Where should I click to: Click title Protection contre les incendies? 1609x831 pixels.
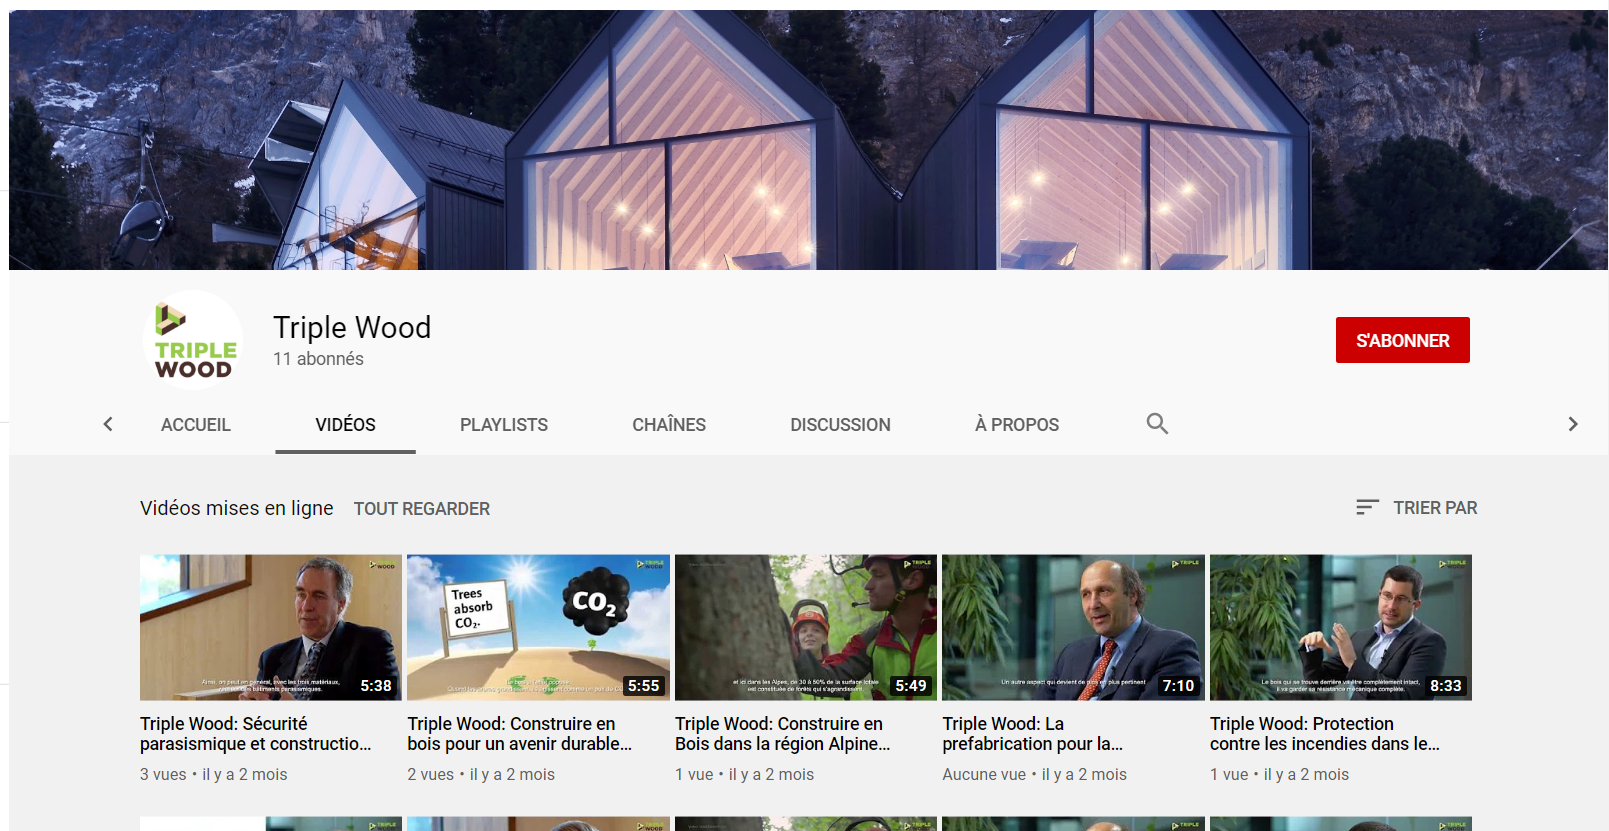tap(1325, 734)
